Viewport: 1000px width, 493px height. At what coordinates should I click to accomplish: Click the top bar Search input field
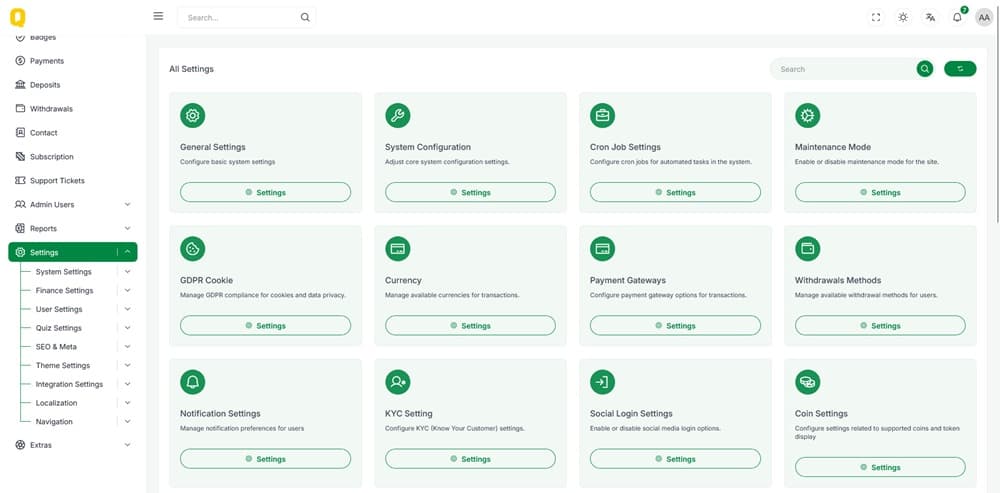tap(240, 17)
